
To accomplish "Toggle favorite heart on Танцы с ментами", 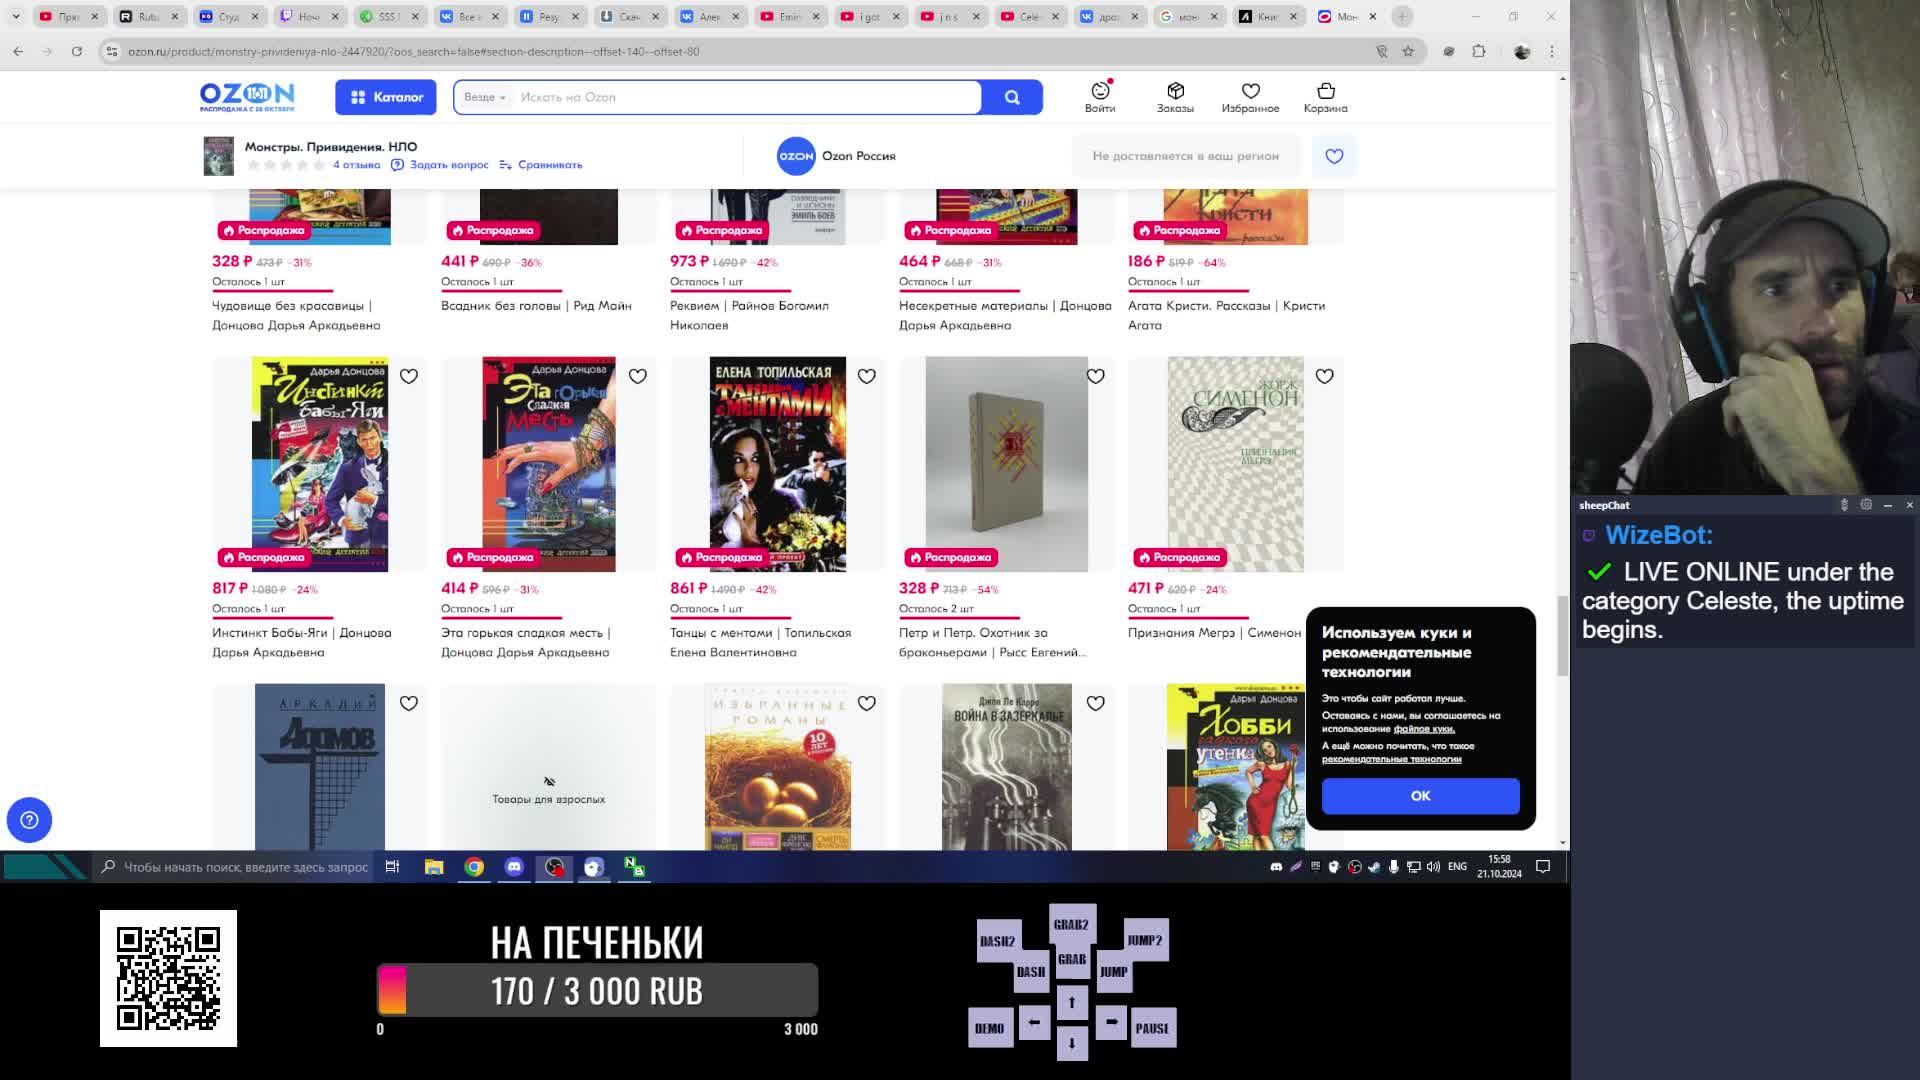I will click(867, 376).
